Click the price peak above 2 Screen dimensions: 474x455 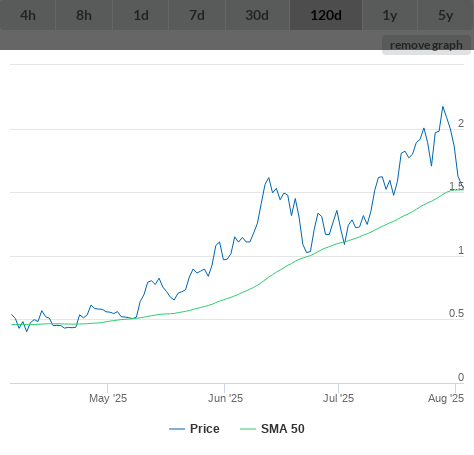coord(443,107)
